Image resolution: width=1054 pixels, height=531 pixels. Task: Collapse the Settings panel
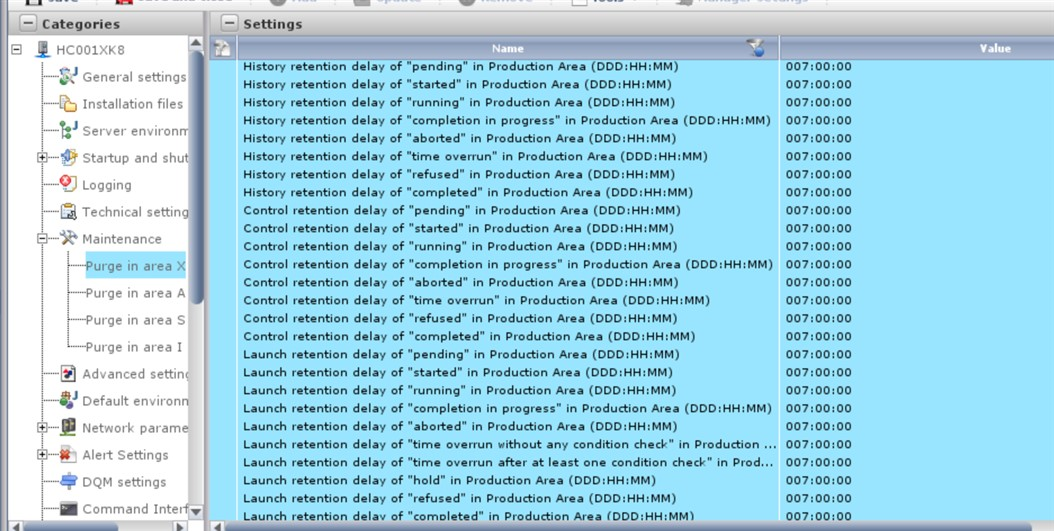tap(229, 24)
